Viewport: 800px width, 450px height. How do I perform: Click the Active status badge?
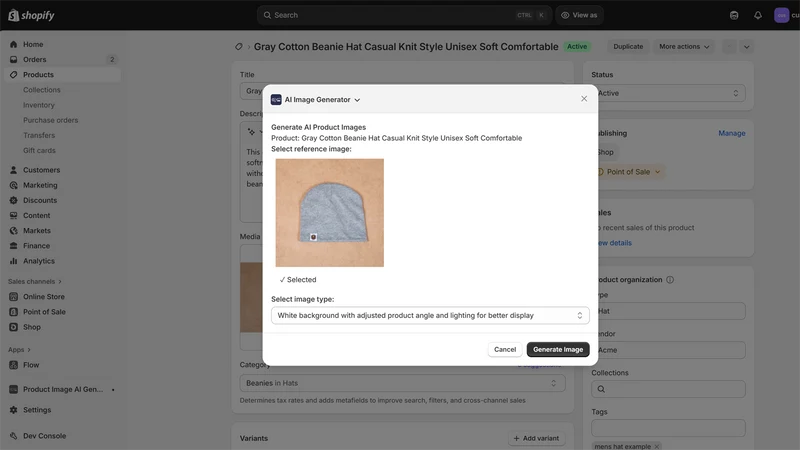[577, 46]
